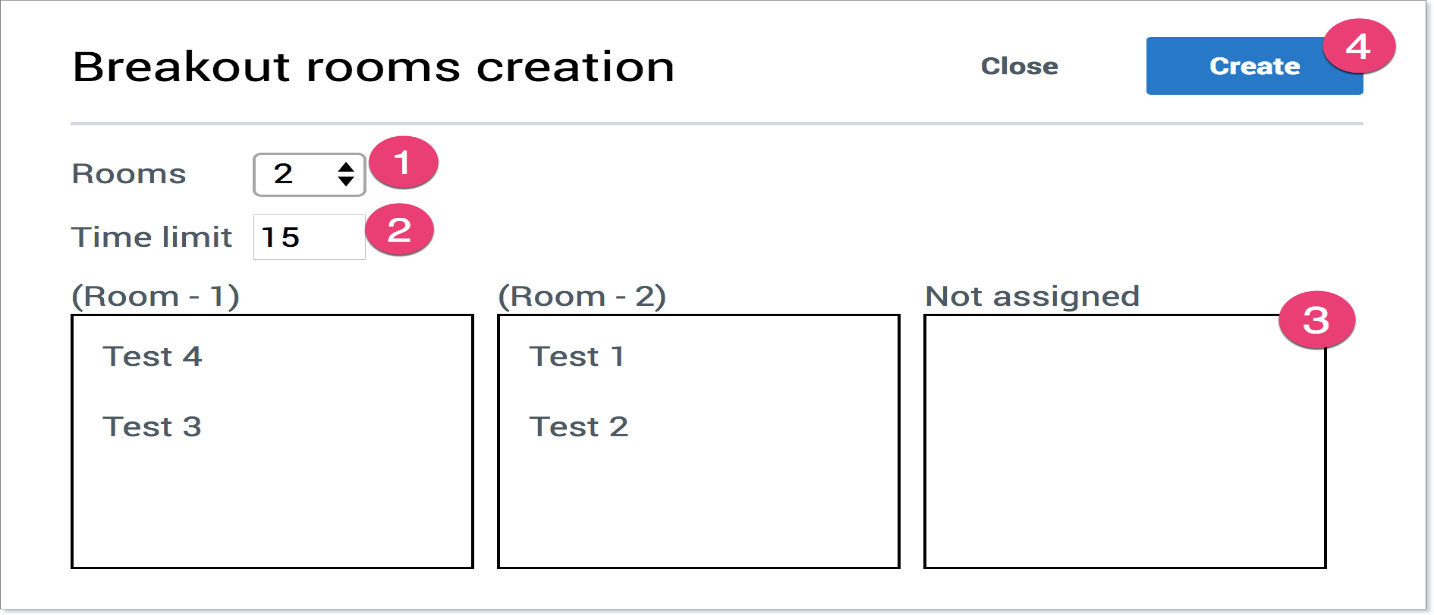The height and width of the screenshot is (615, 1434).
Task: Click the Room - 2 list box
Action: pyautogui.click(x=698, y=490)
